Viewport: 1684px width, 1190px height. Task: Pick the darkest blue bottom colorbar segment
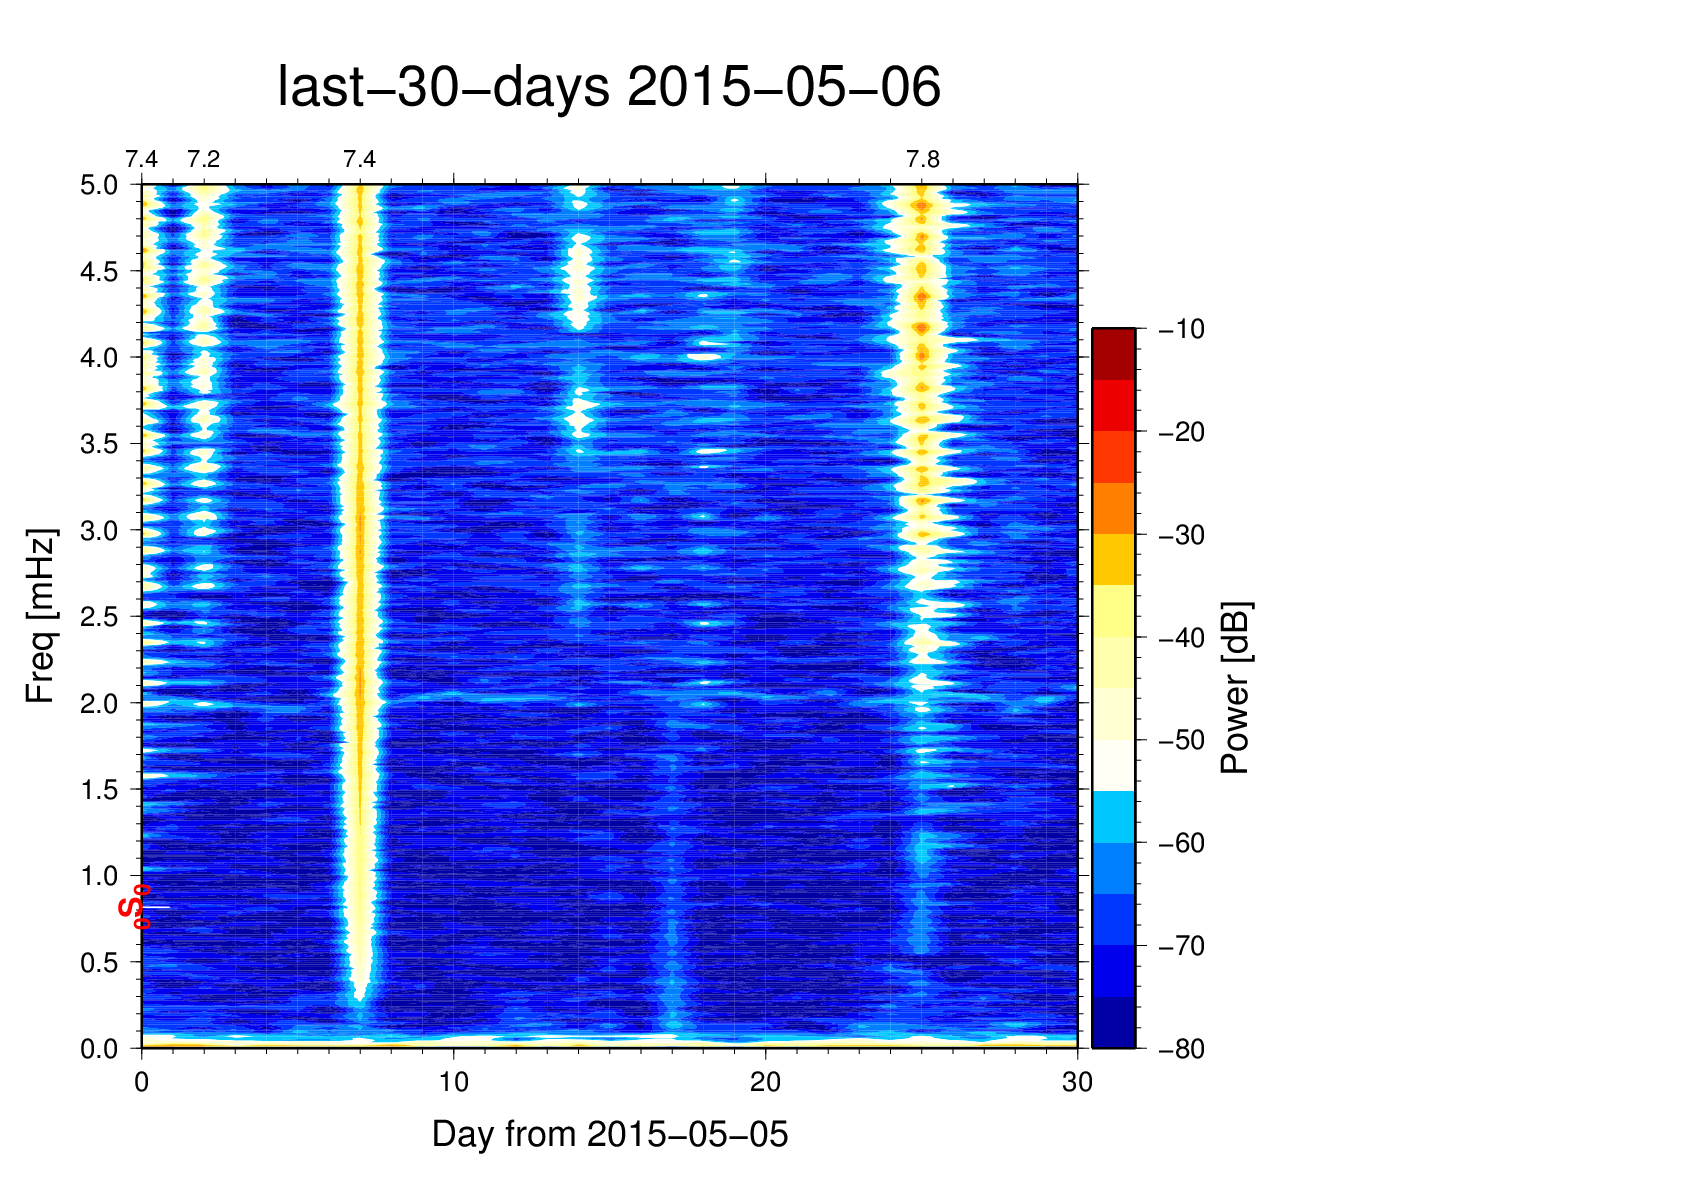1113,1022
